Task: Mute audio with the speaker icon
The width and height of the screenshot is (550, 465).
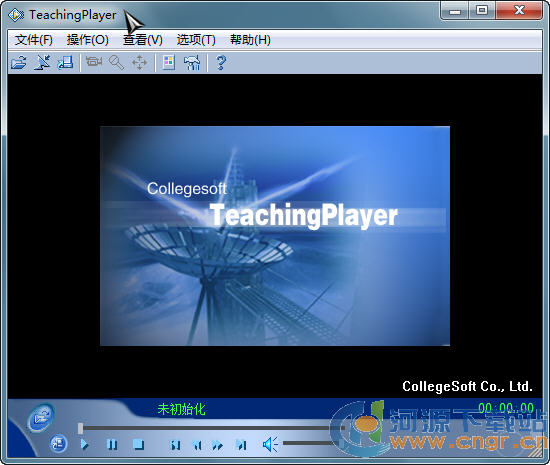Action: pyautogui.click(x=270, y=444)
